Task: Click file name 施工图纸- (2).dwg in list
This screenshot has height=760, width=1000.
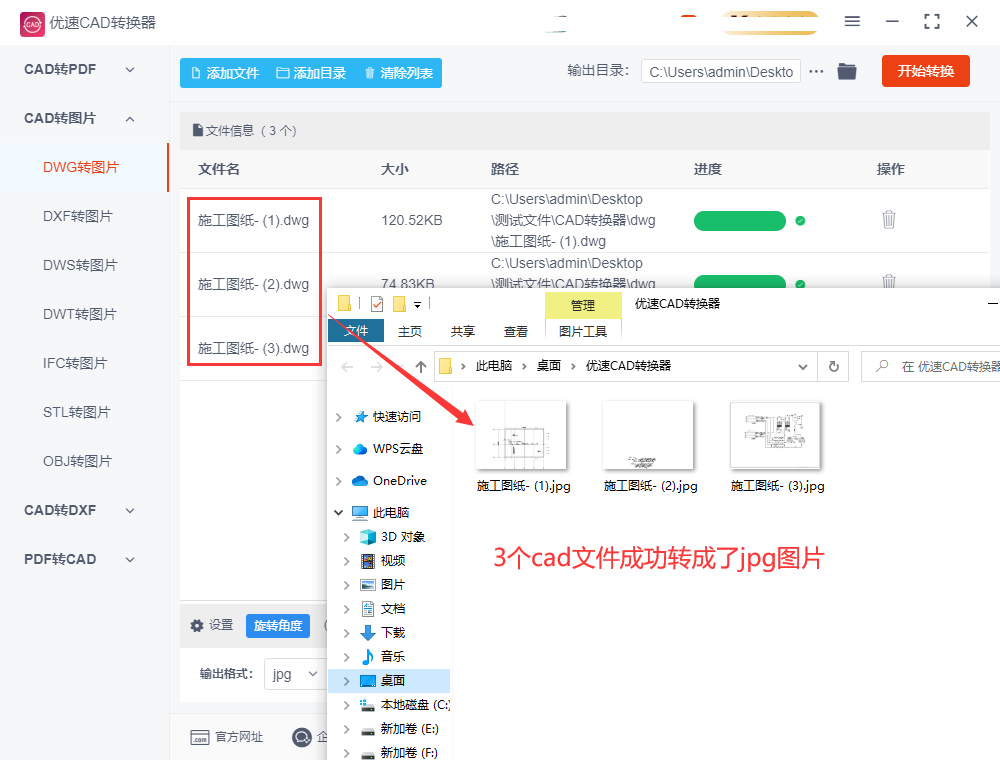Action: 253,284
